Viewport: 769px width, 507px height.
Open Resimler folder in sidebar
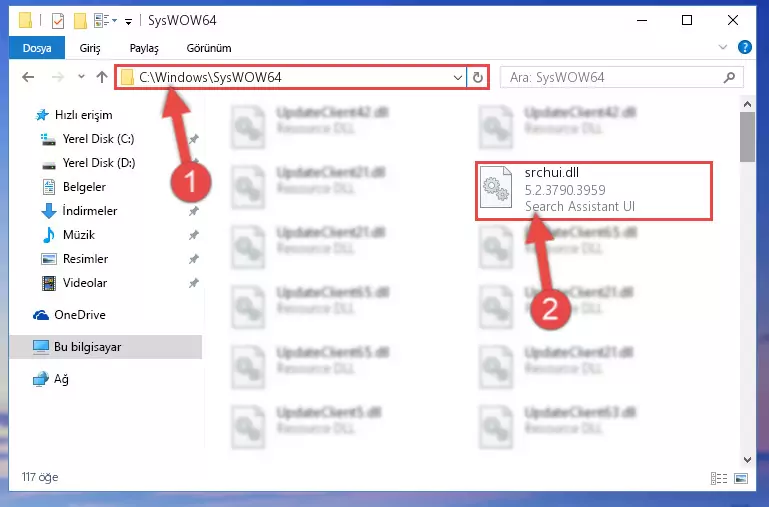click(75, 259)
